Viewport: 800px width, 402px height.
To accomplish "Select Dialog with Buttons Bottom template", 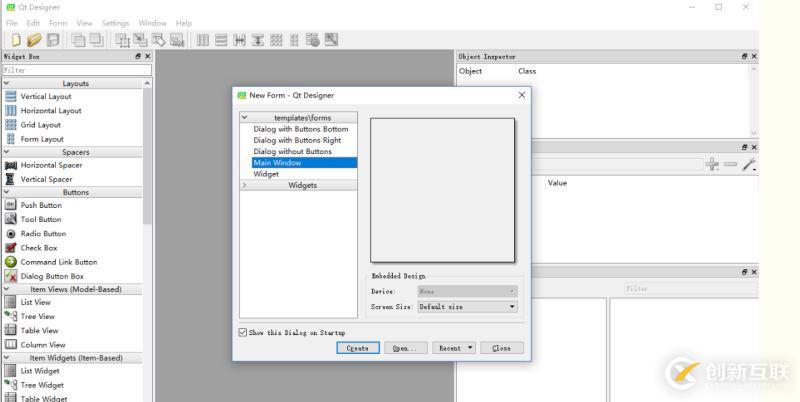I will (x=301, y=129).
